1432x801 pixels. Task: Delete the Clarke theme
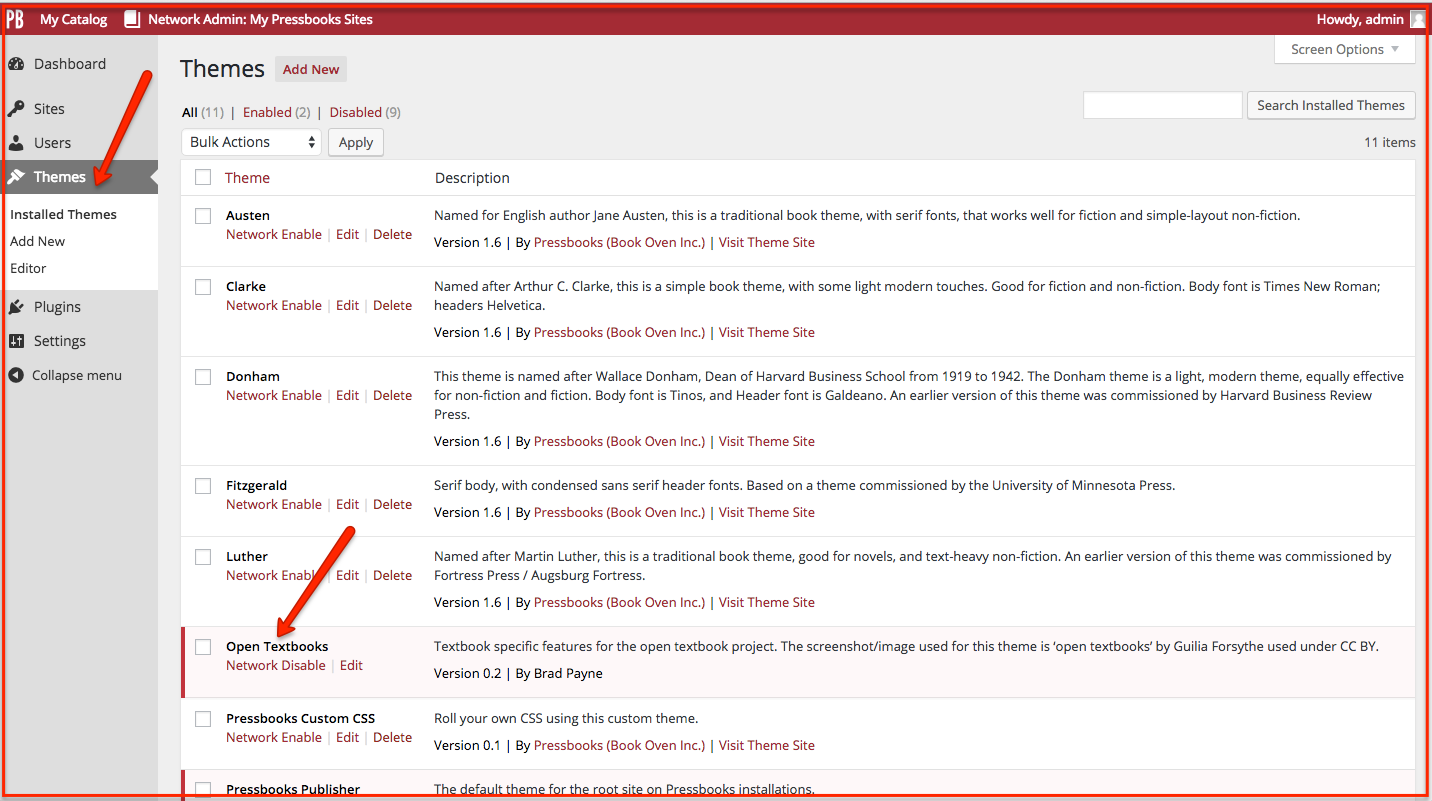click(x=392, y=305)
